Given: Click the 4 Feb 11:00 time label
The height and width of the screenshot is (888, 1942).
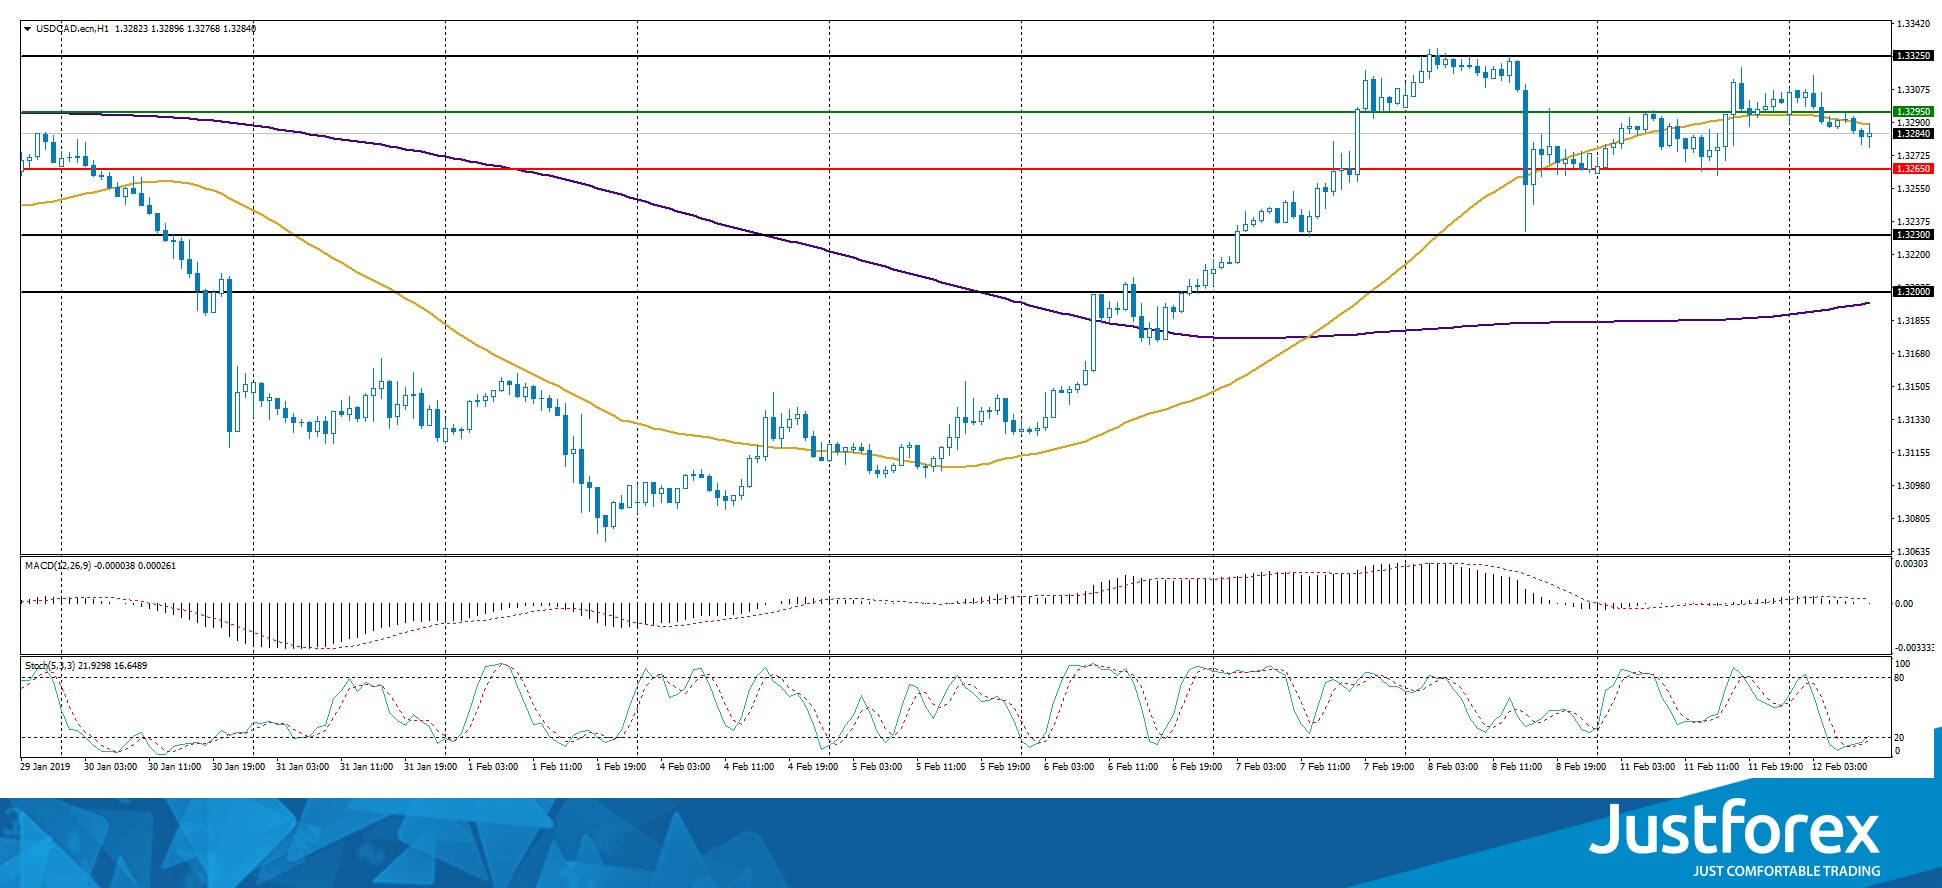Looking at the screenshot, I should [x=749, y=767].
